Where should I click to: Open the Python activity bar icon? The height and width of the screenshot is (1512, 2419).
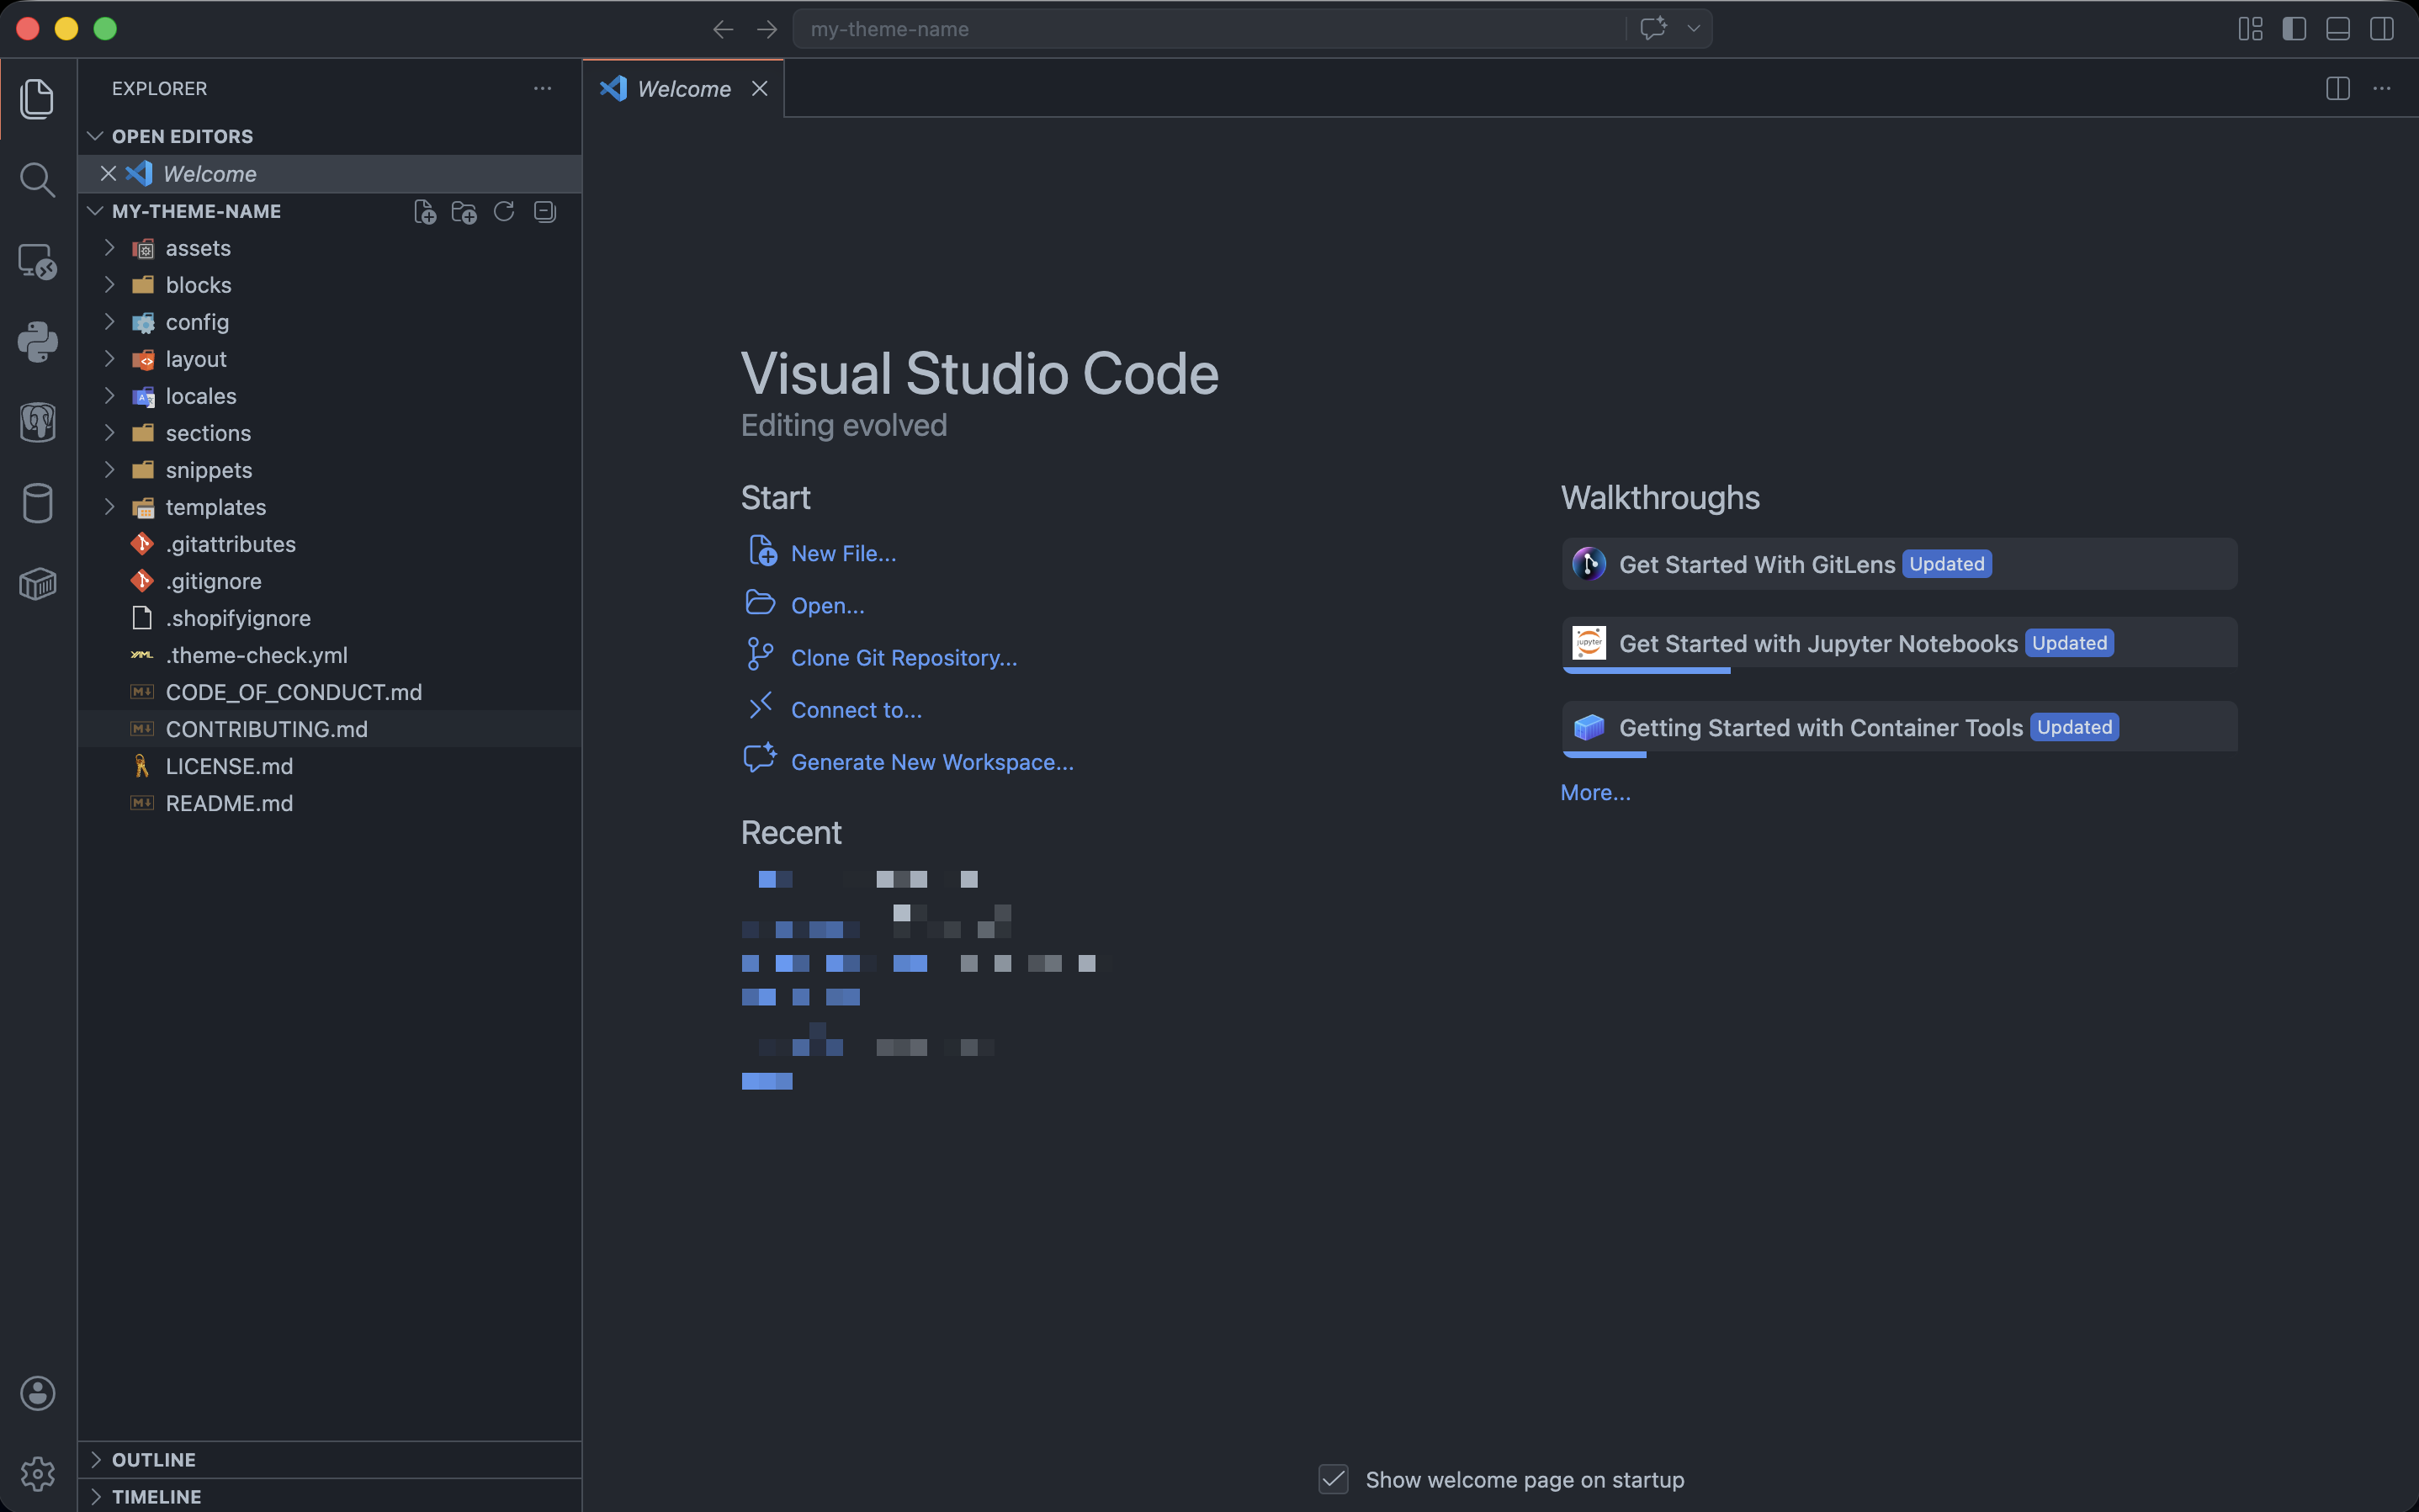tap(37, 342)
